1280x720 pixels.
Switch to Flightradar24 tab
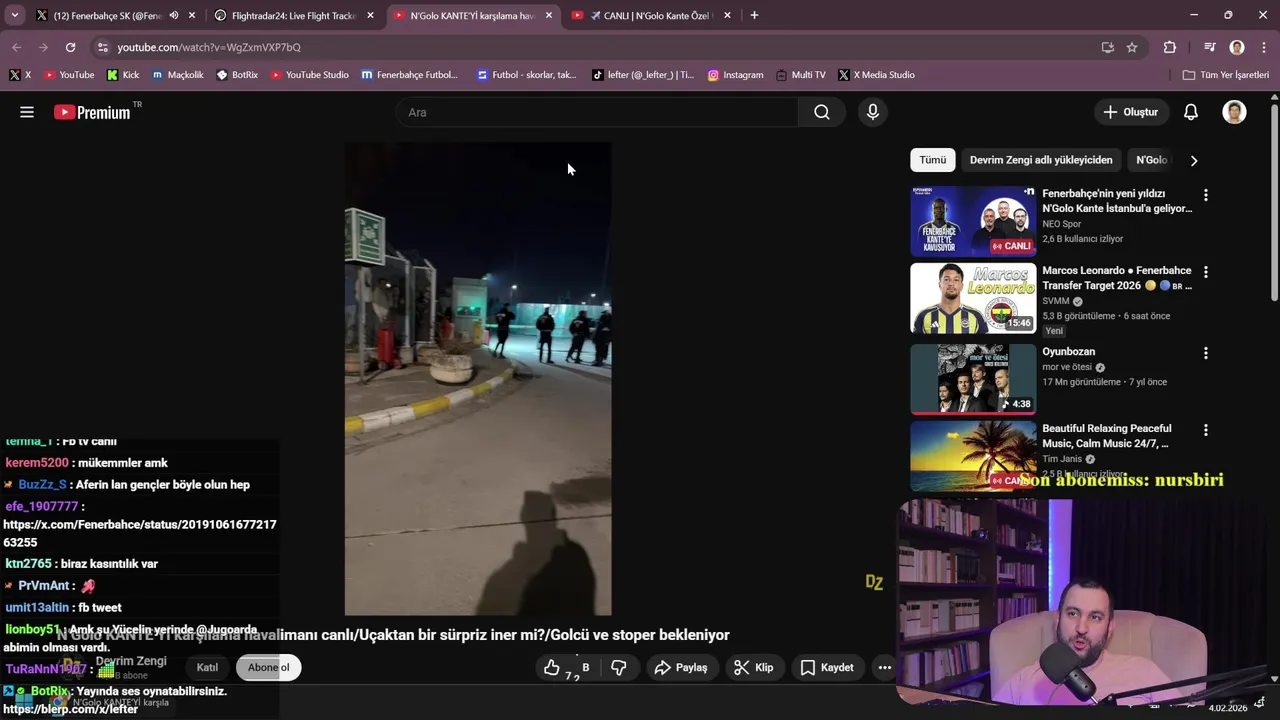294,15
